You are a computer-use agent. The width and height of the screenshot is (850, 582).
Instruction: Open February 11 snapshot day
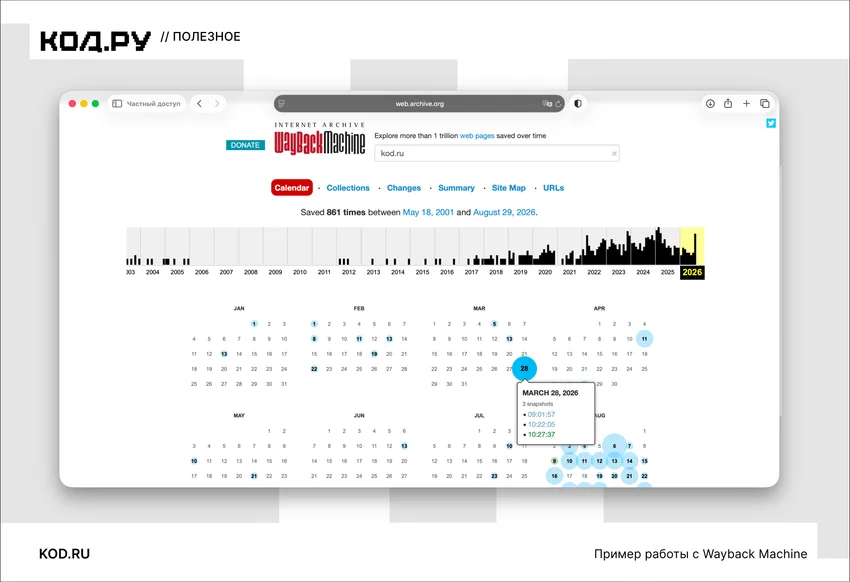[x=359, y=339]
